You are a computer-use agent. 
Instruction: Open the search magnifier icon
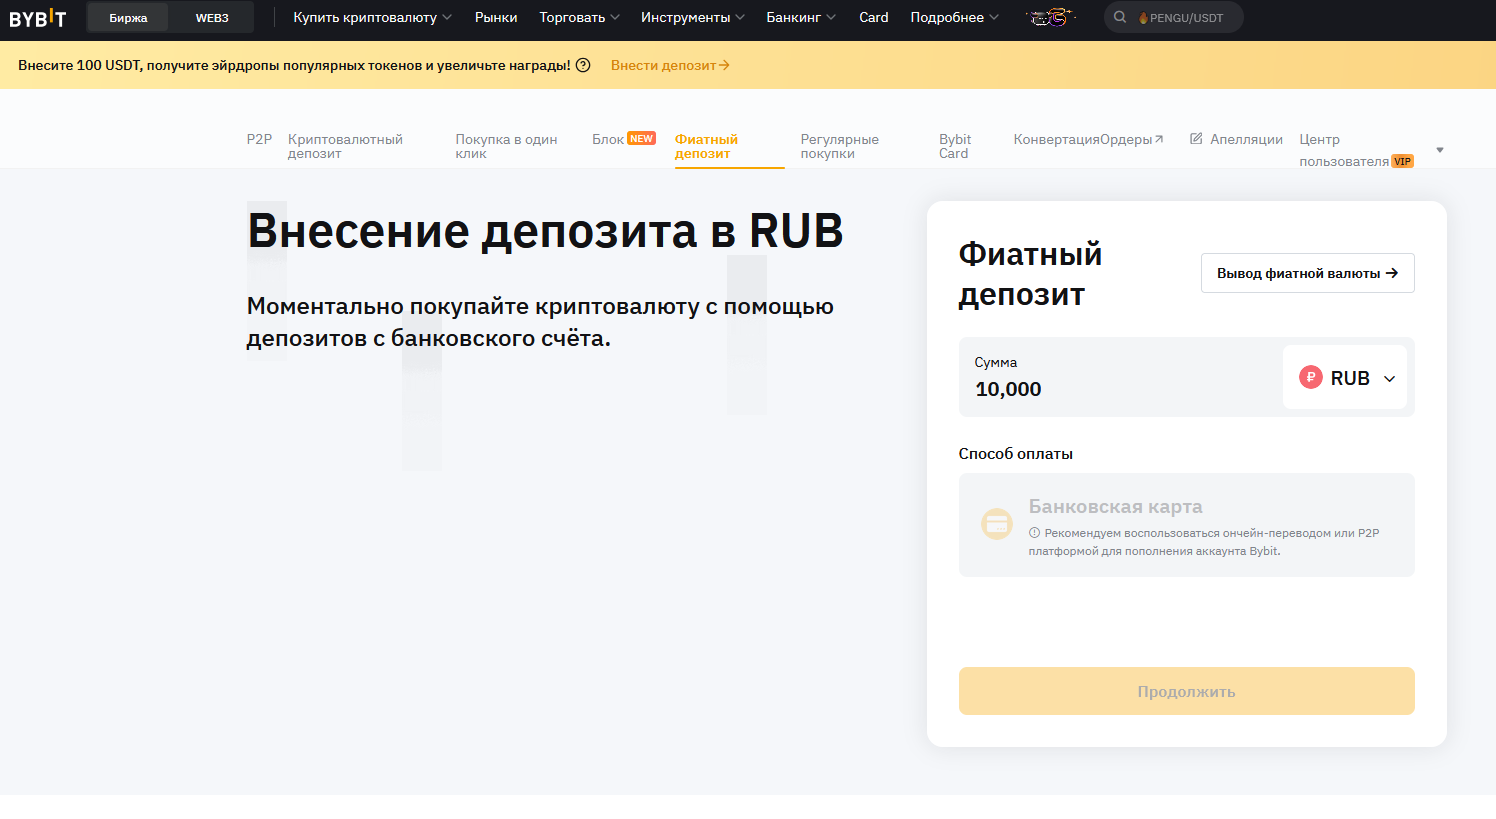[x=1120, y=17]
